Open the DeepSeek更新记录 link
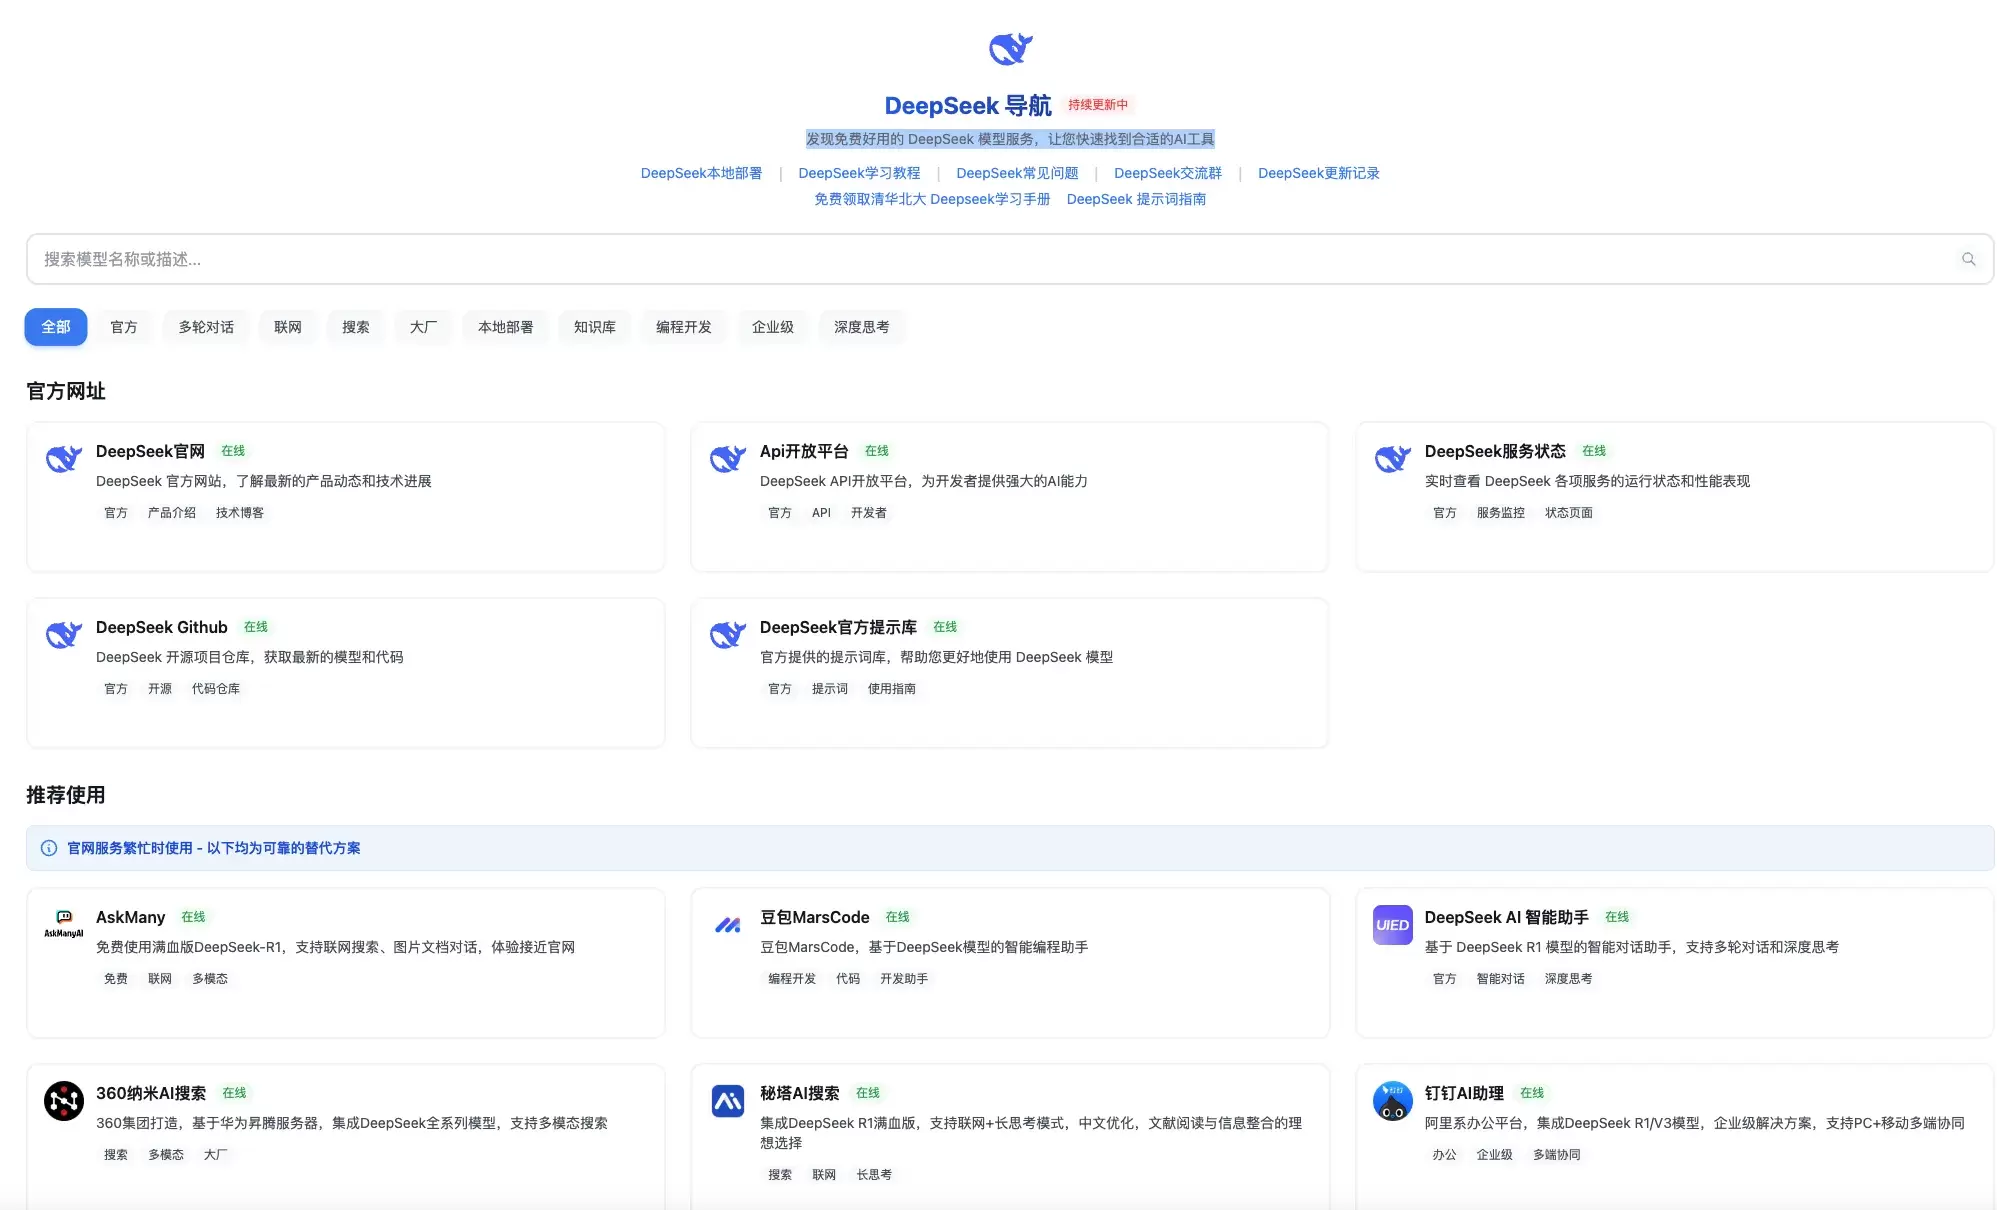 pyautogui.click(x=1318, y=173)
